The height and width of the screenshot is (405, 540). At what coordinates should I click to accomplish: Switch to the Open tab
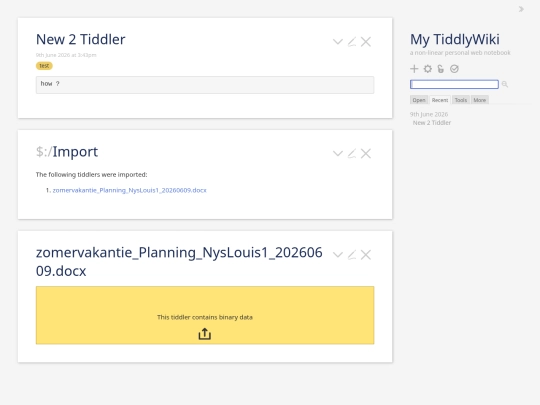point(419,100)
